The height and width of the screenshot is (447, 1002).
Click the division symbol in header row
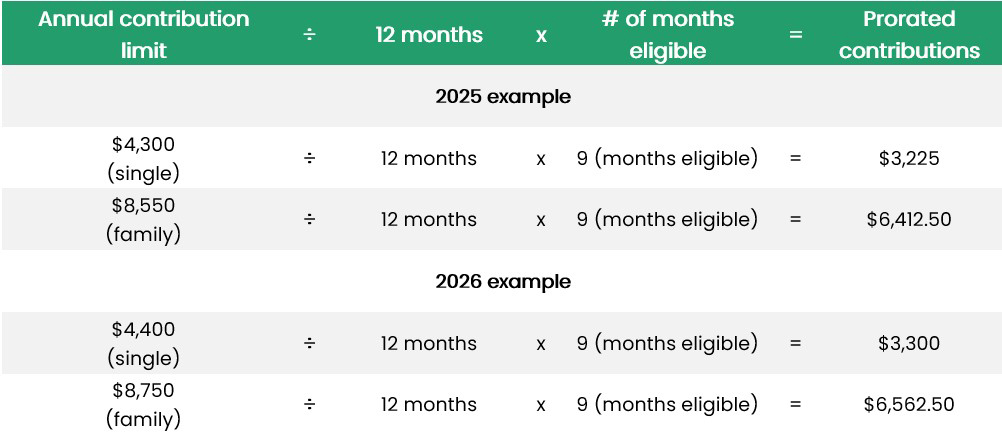point(309,35)
